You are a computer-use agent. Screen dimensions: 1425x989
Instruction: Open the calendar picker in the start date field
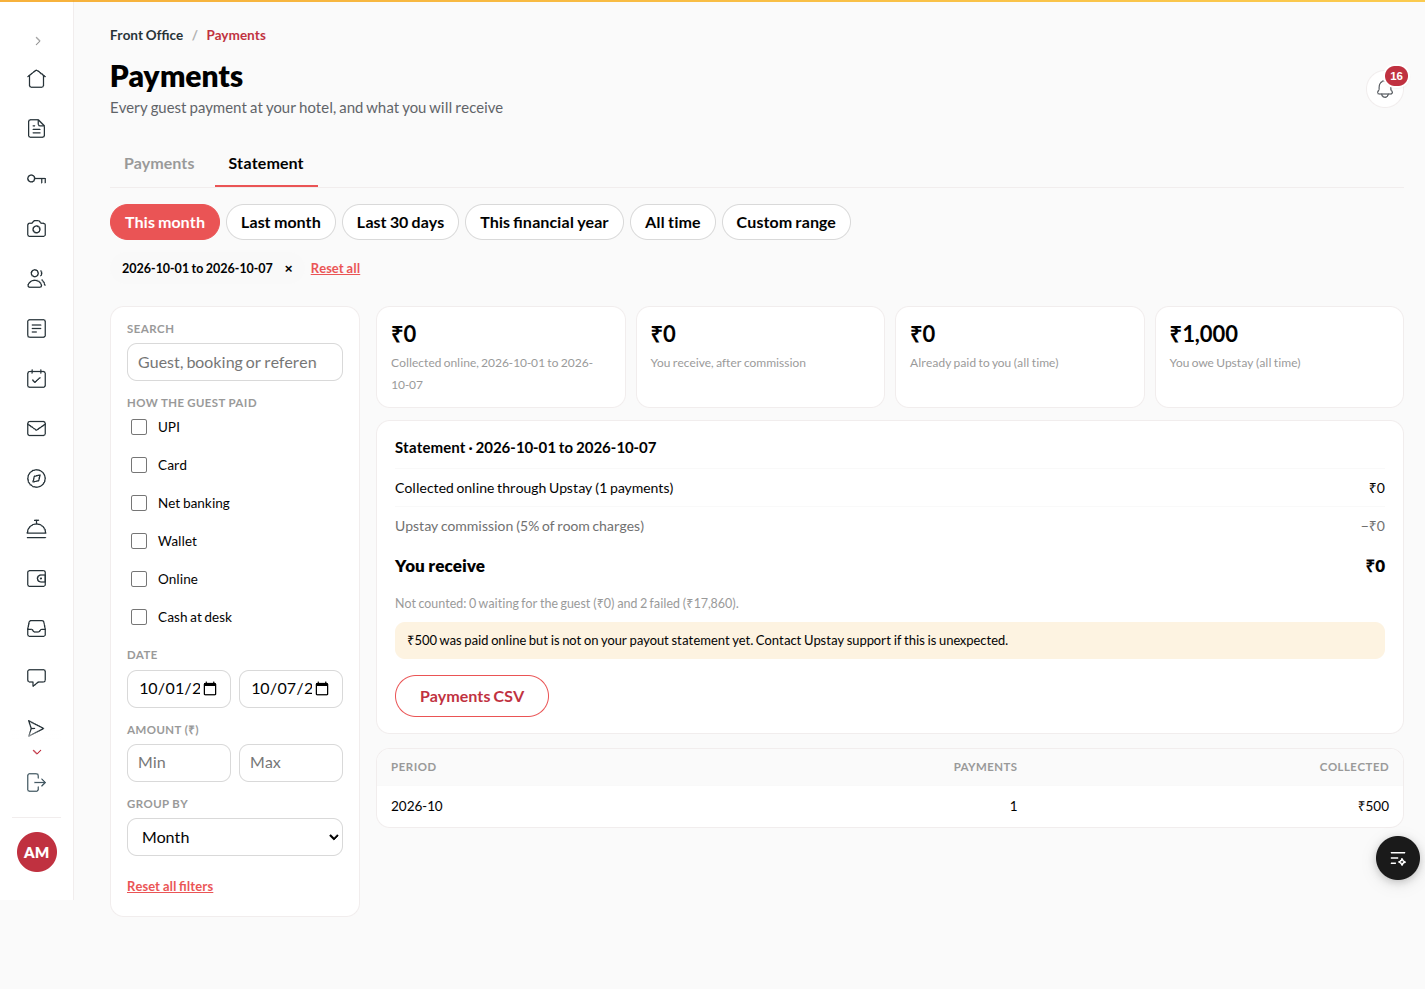click(x=210, y=689)
